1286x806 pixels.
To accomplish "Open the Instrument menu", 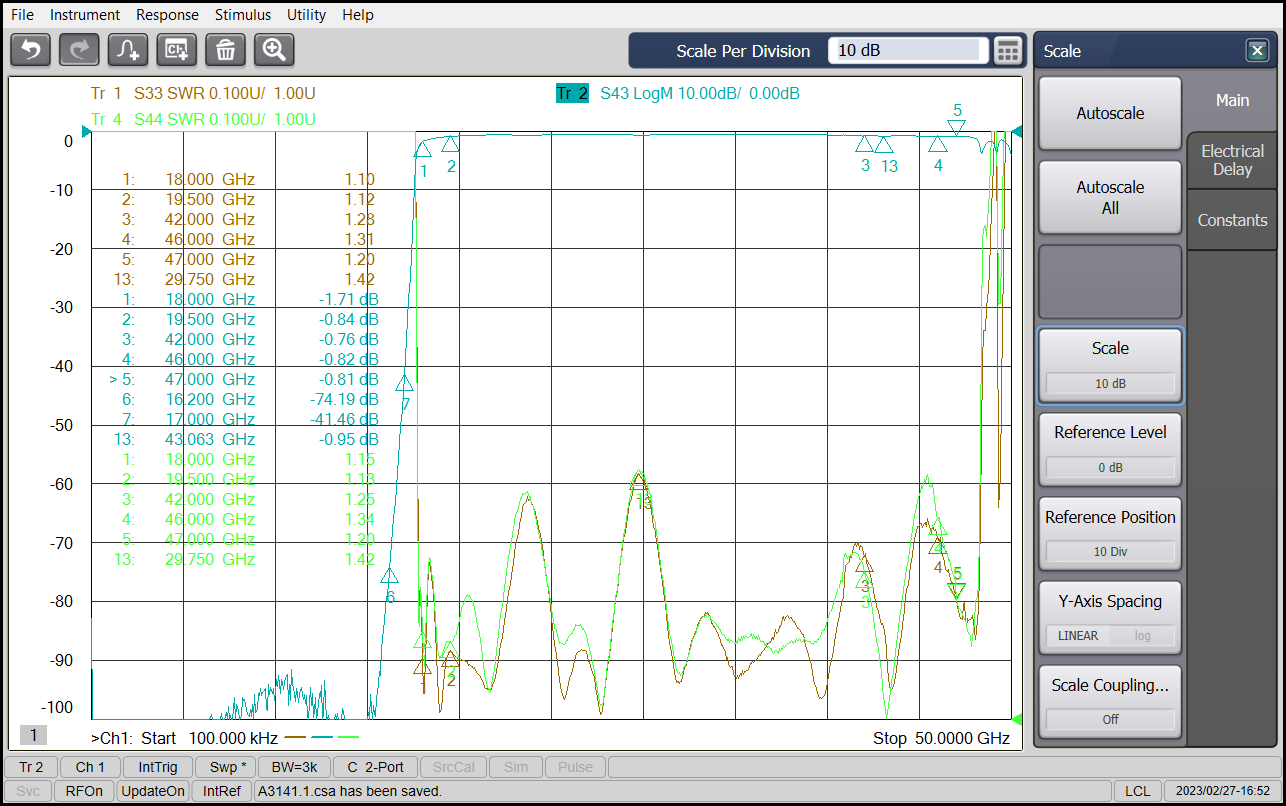I will (x=85, y=15).
